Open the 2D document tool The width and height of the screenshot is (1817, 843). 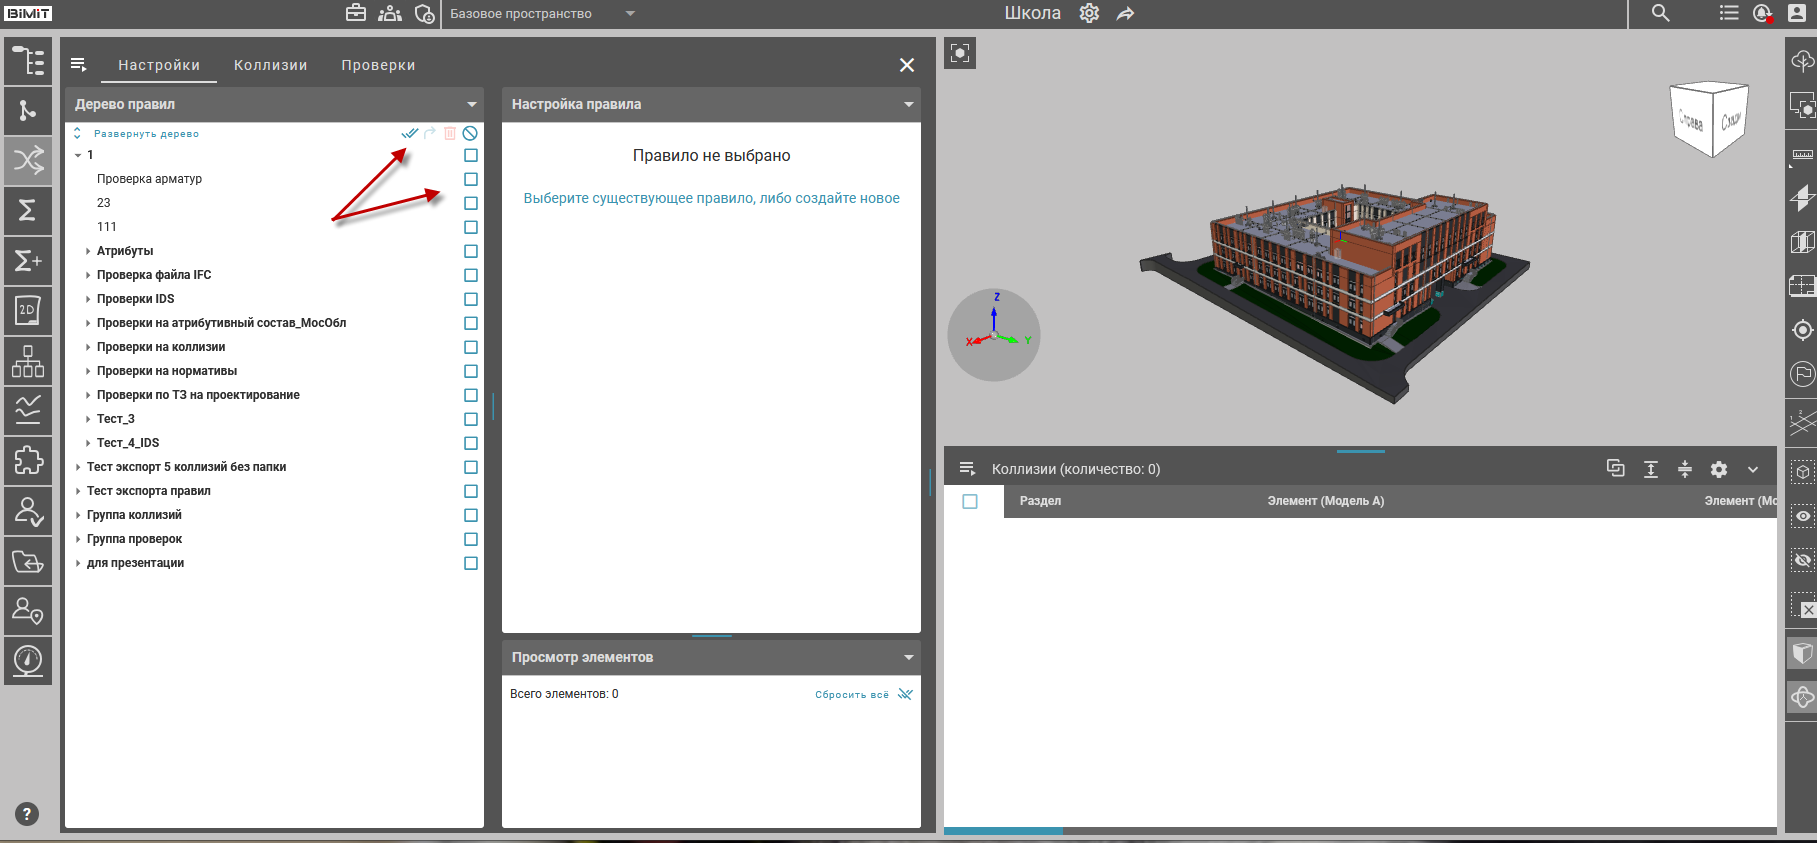click(x=28, y=310)
